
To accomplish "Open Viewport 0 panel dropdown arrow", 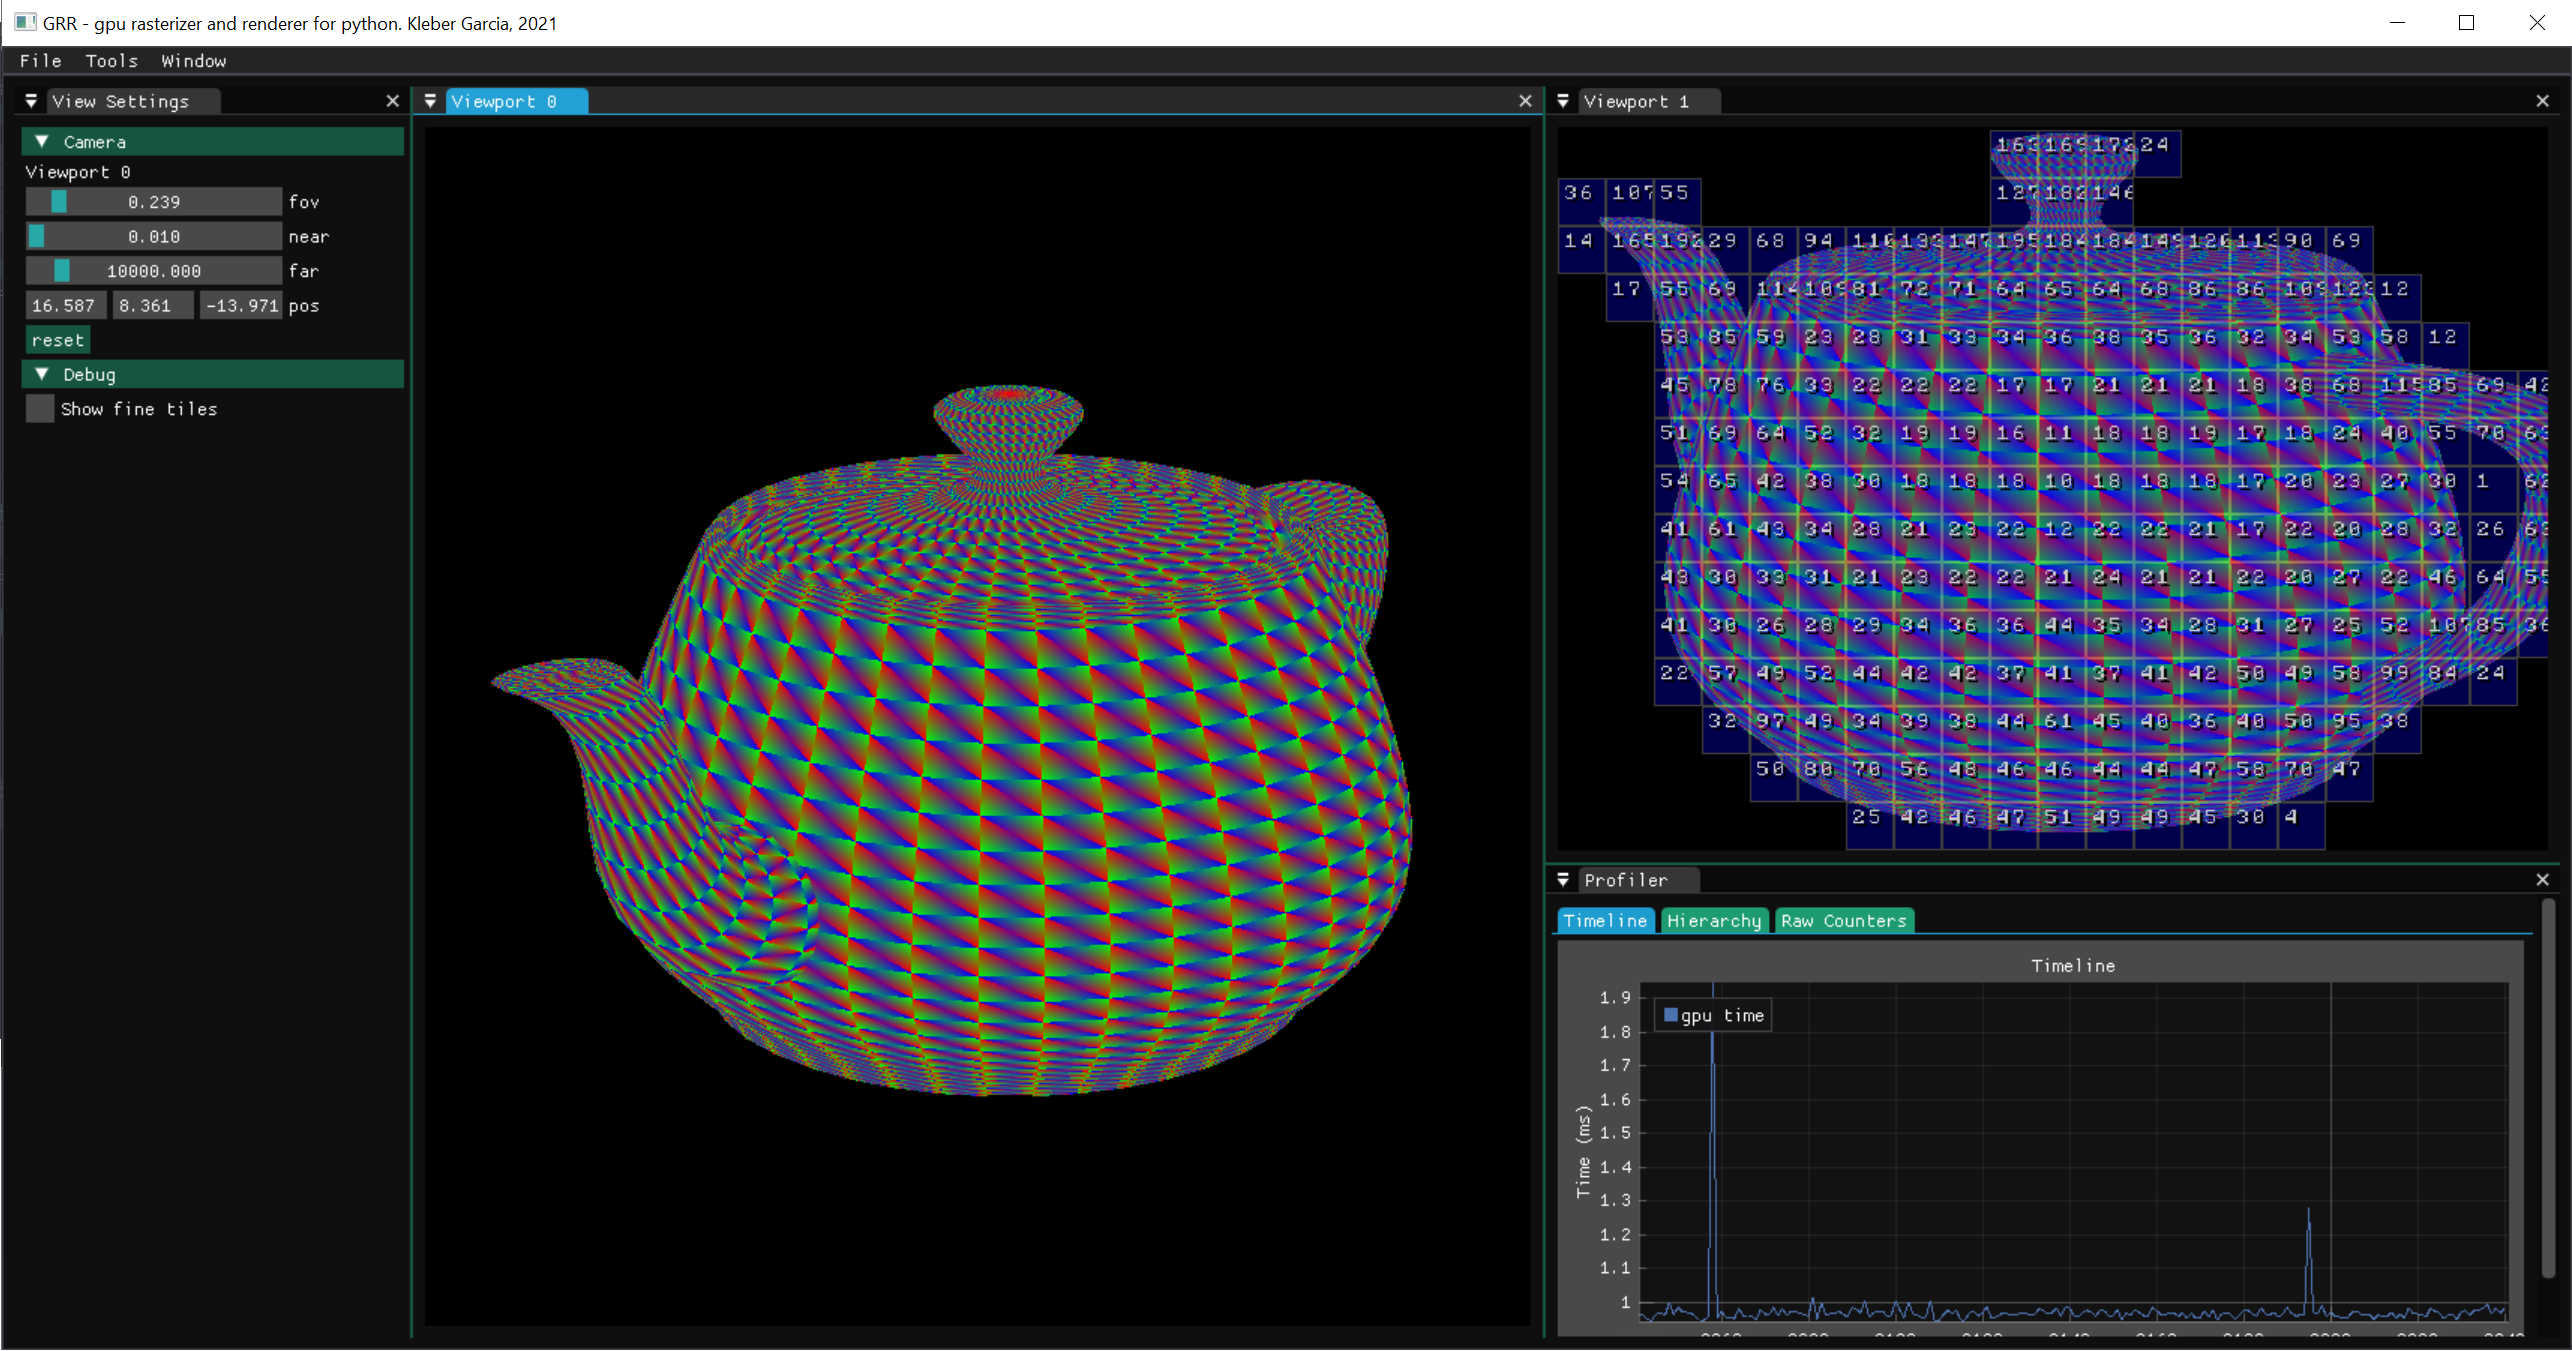I will coord(430,101).
